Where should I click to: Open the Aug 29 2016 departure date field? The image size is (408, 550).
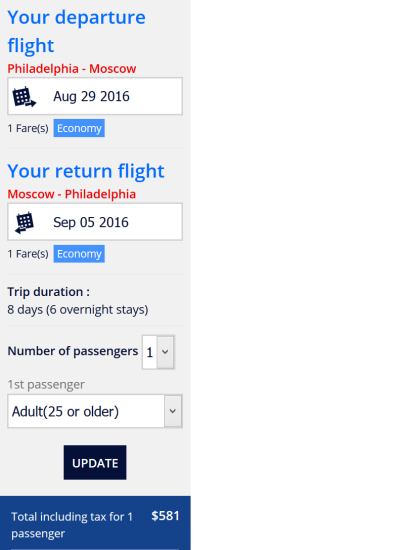(x=95, y=96)
